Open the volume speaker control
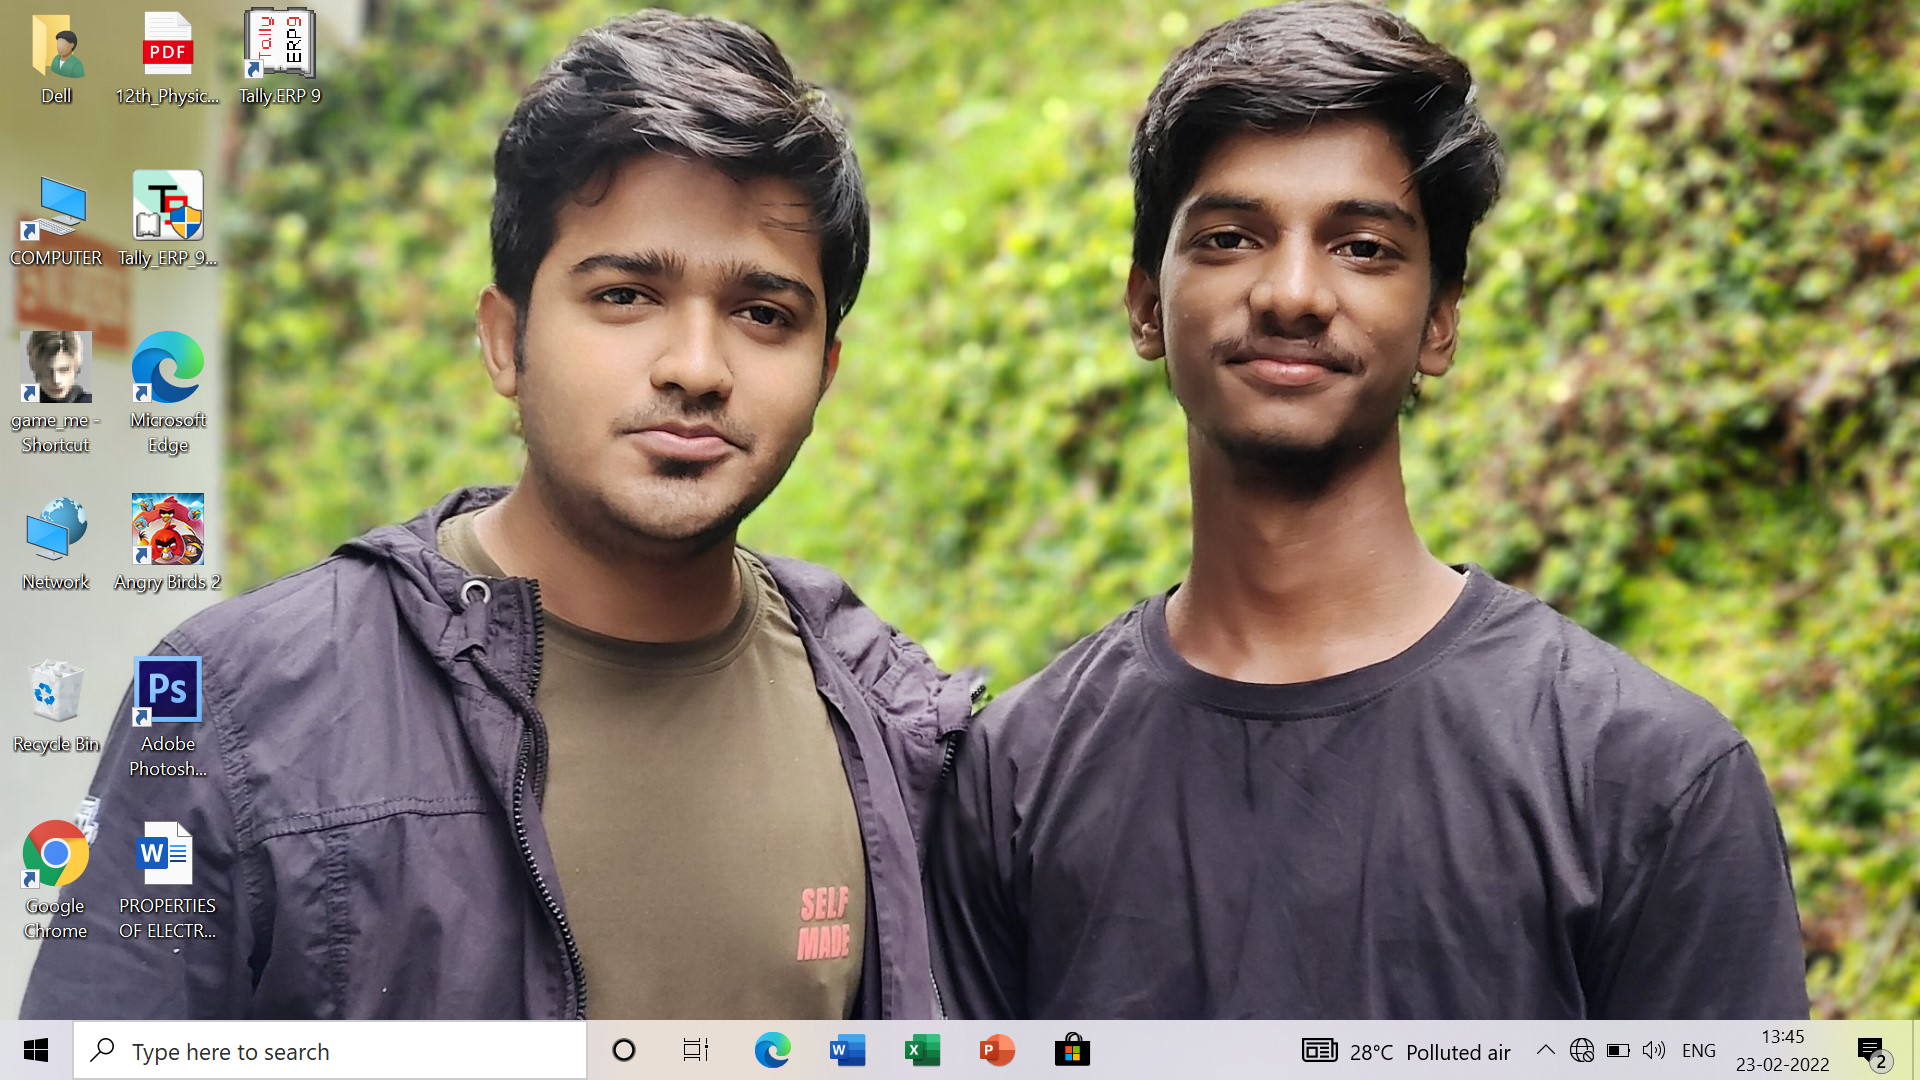 pos(1654,1050)
